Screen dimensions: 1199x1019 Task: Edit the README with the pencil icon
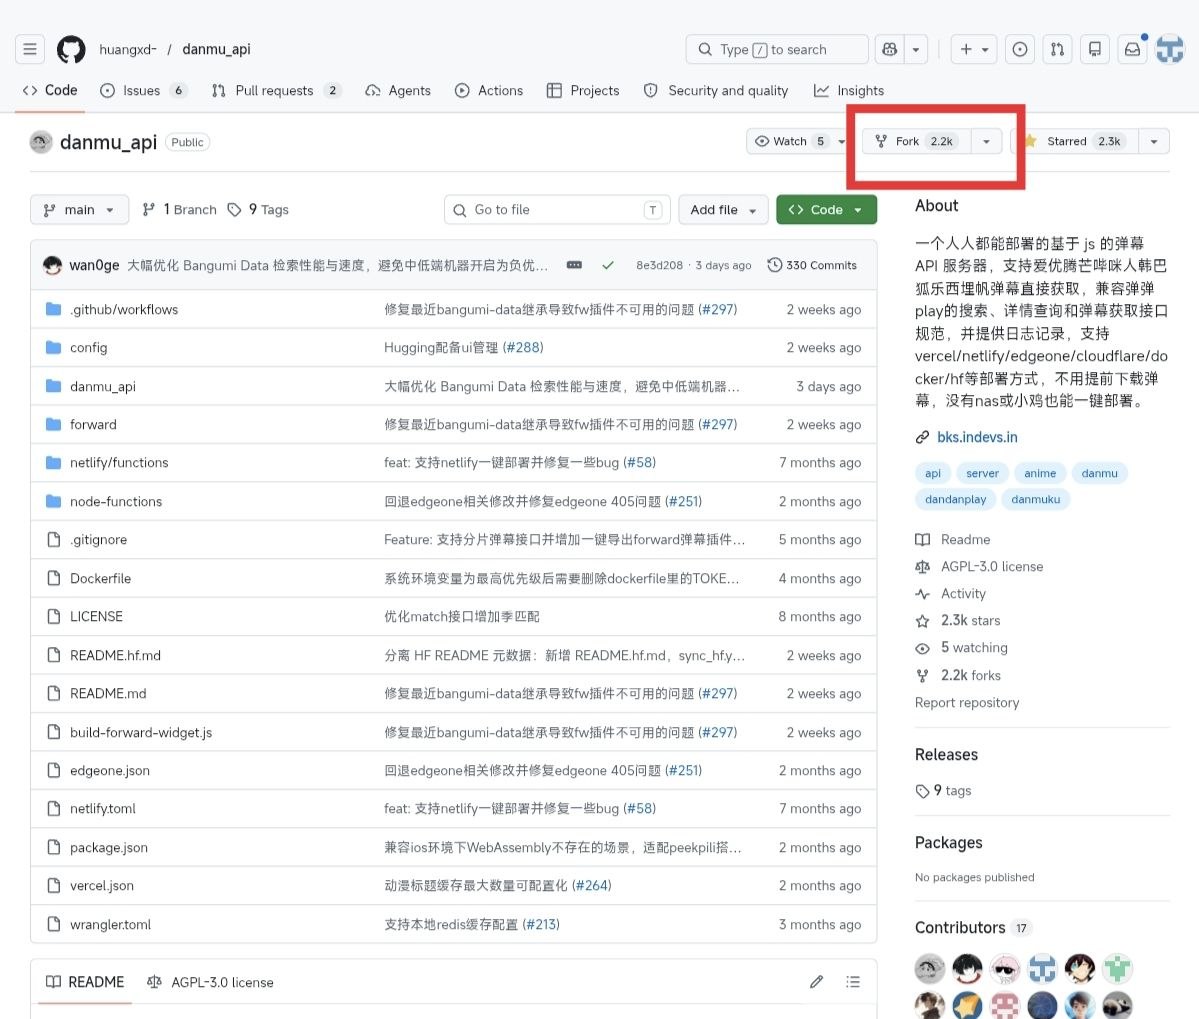point(817,982)
